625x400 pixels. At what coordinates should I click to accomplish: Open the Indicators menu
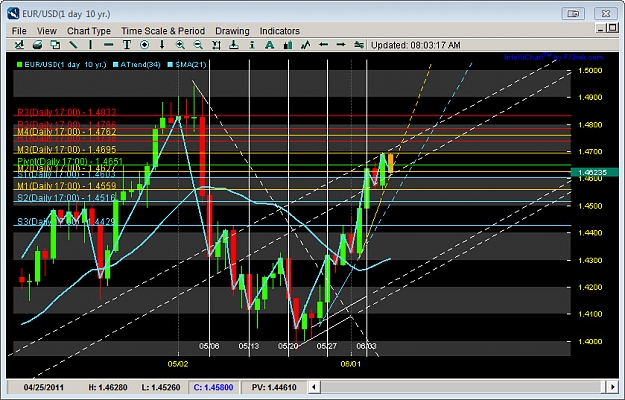tap(279, 31)
